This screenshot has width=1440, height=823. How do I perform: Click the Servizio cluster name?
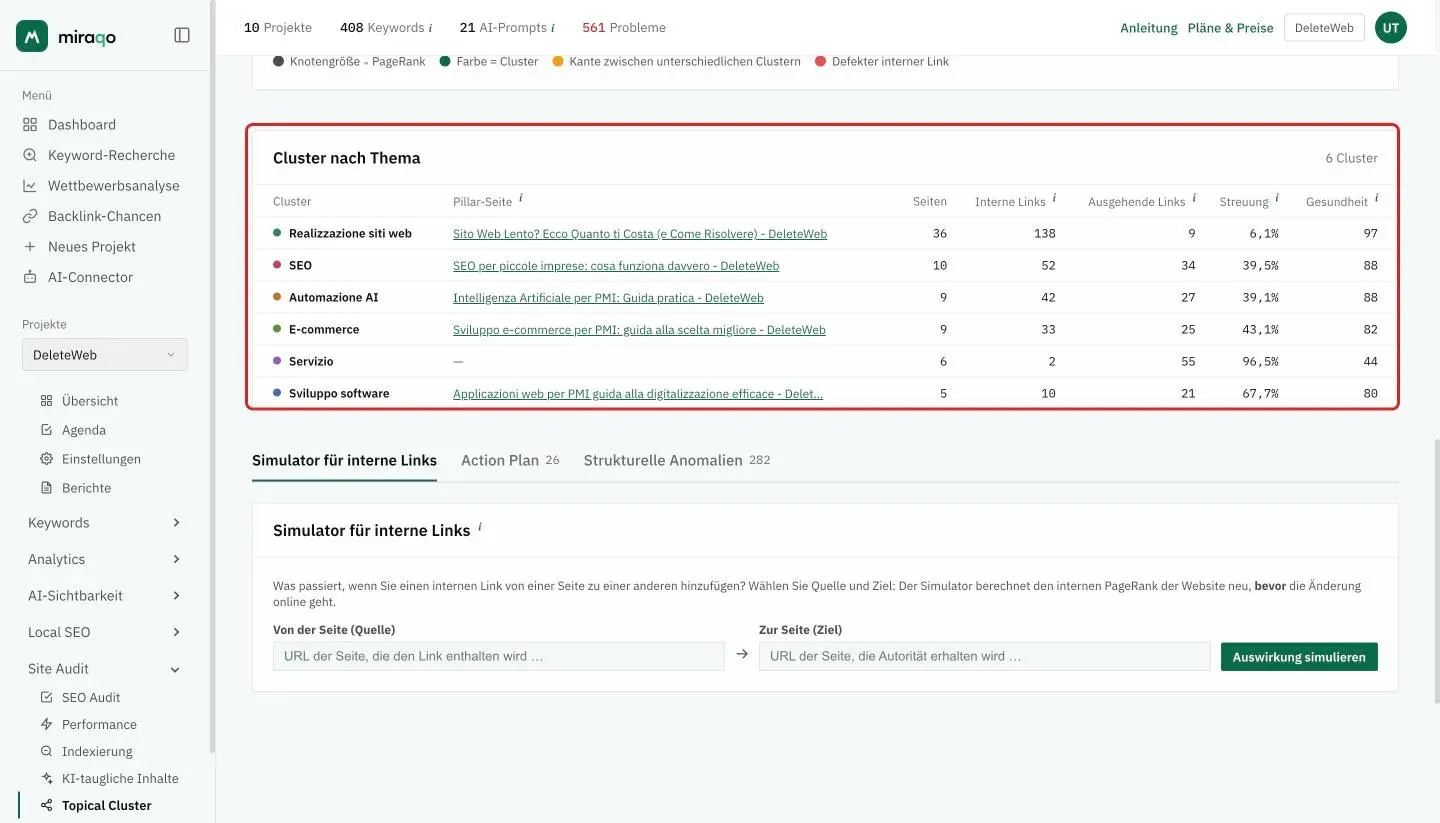(x=311, y=362)
